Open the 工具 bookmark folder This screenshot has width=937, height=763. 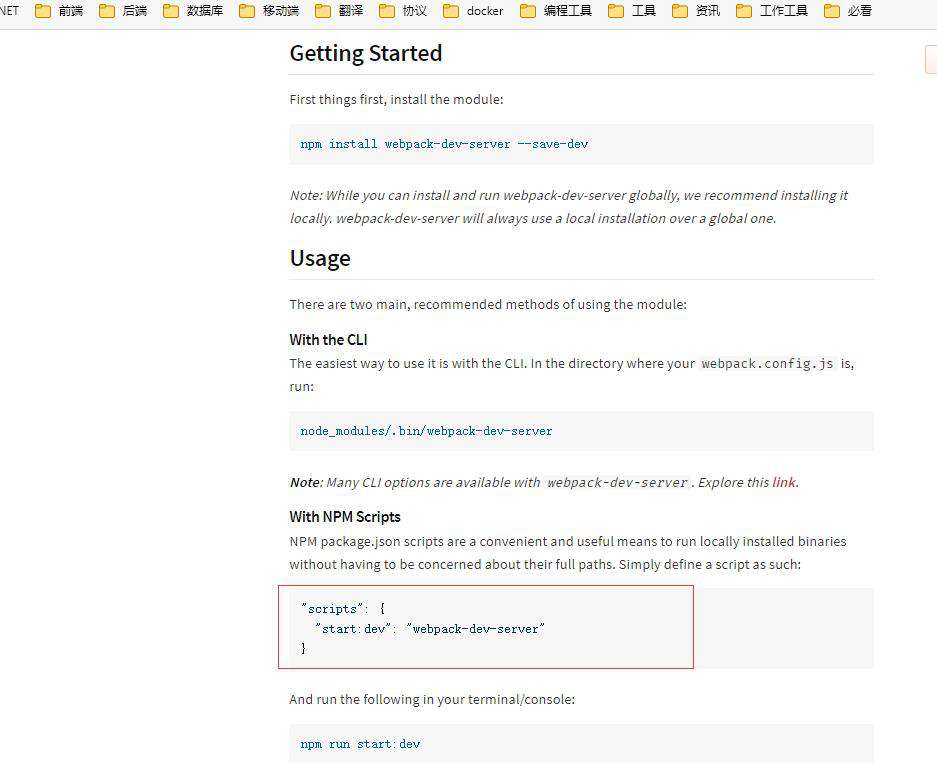click(632, 11)
